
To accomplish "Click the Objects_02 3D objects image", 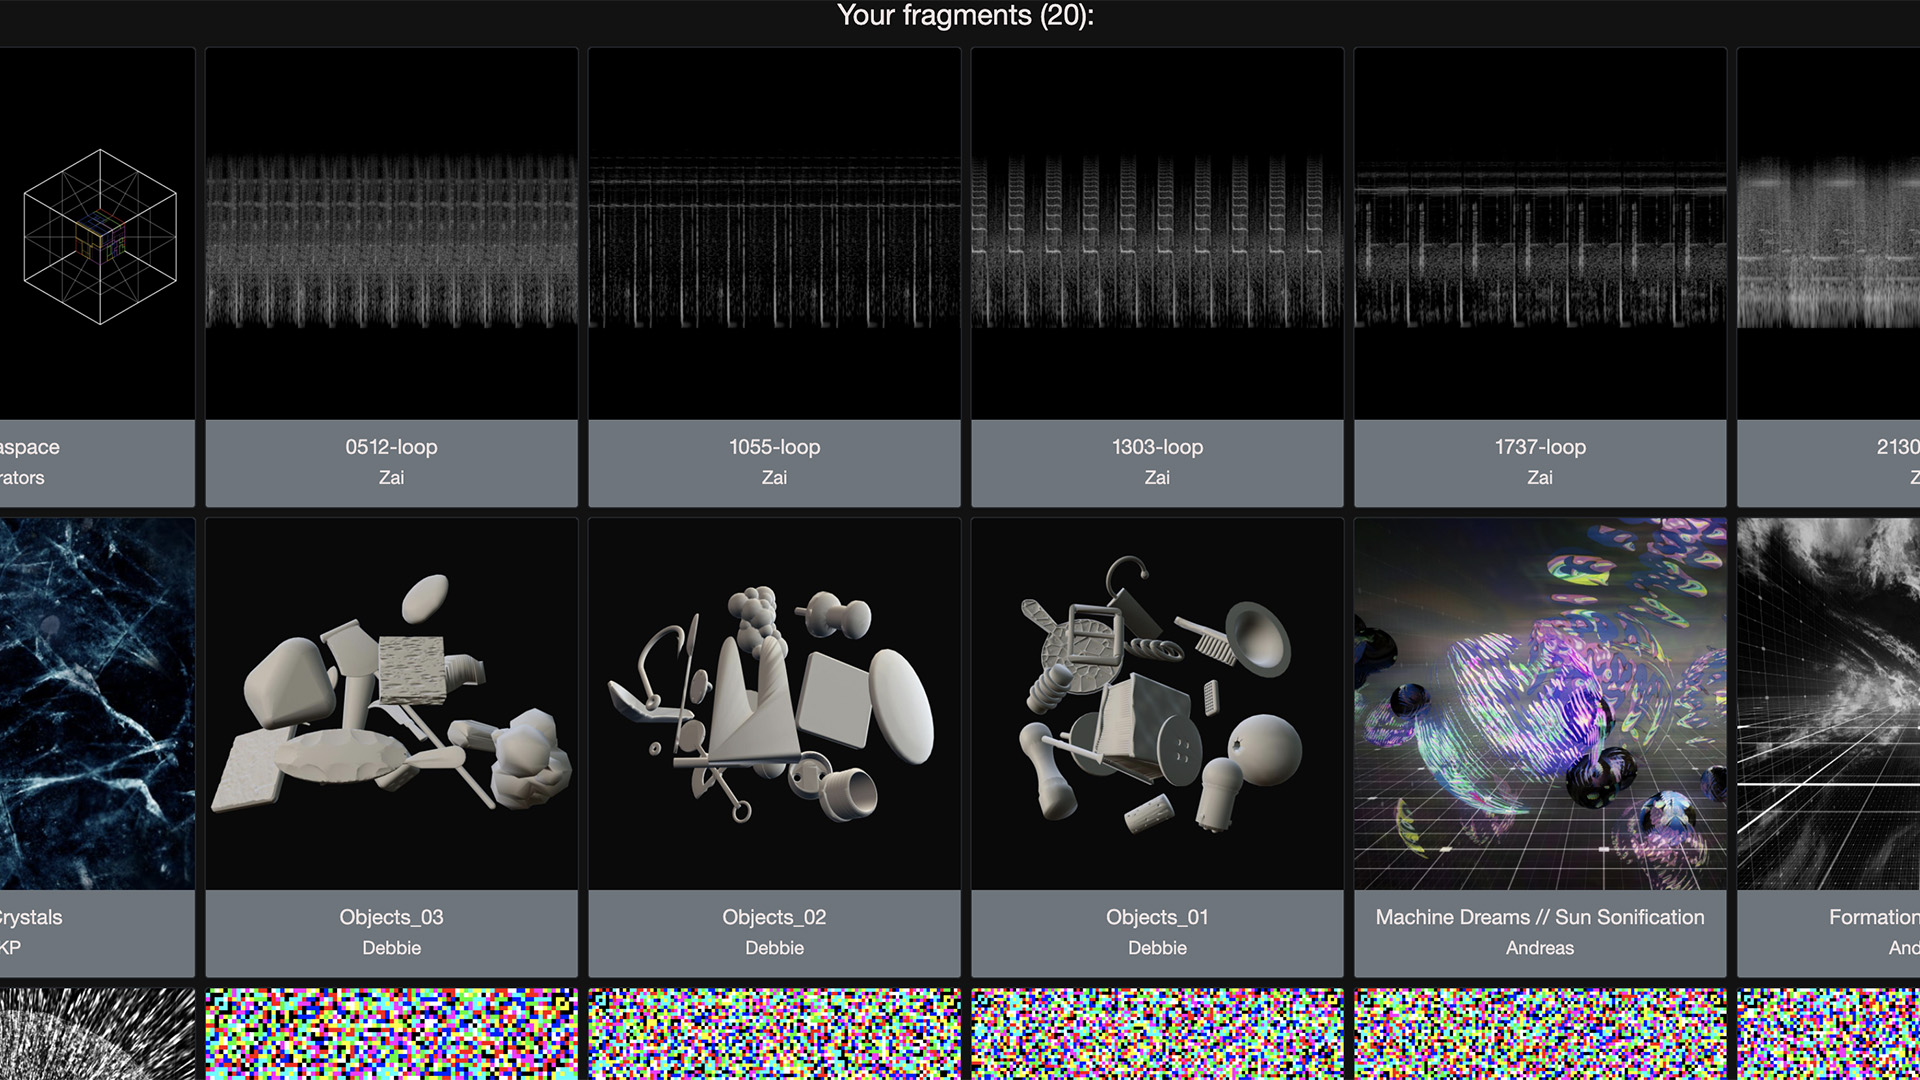I will (774, 703).
